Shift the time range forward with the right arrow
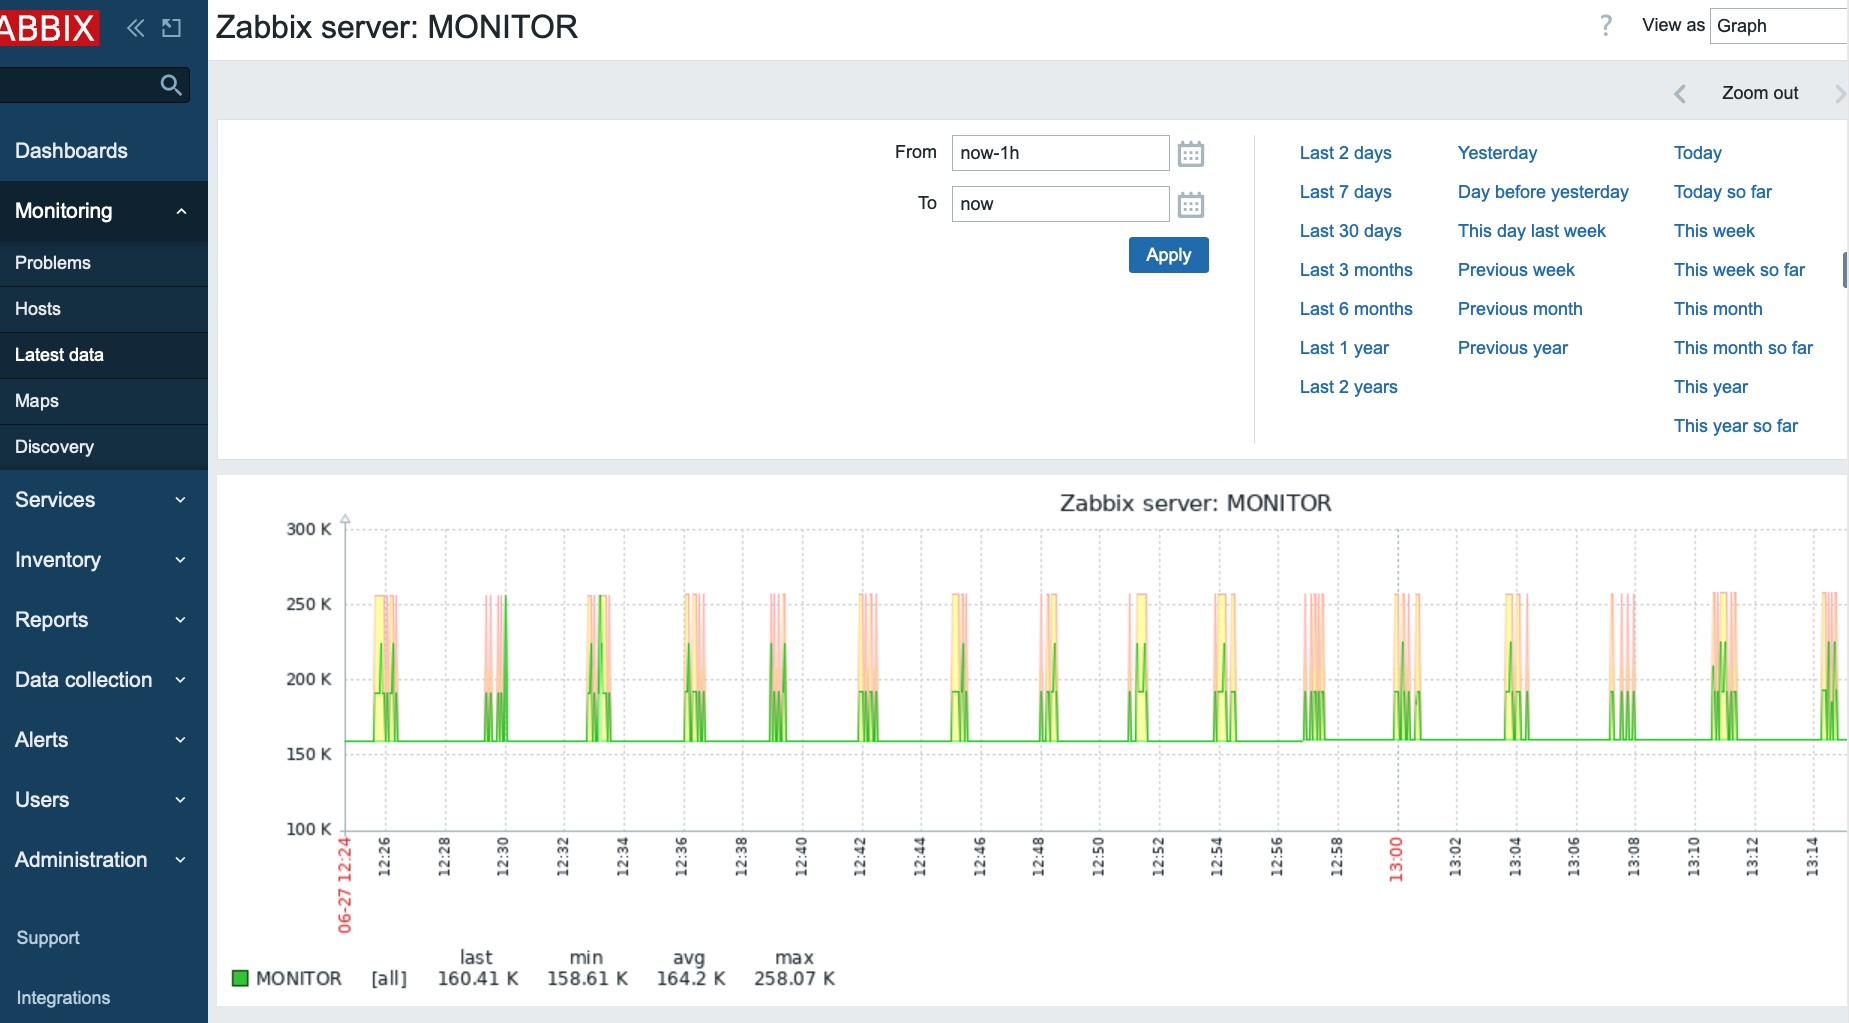1849x1023 pixels. click(x=1839, y=94)
